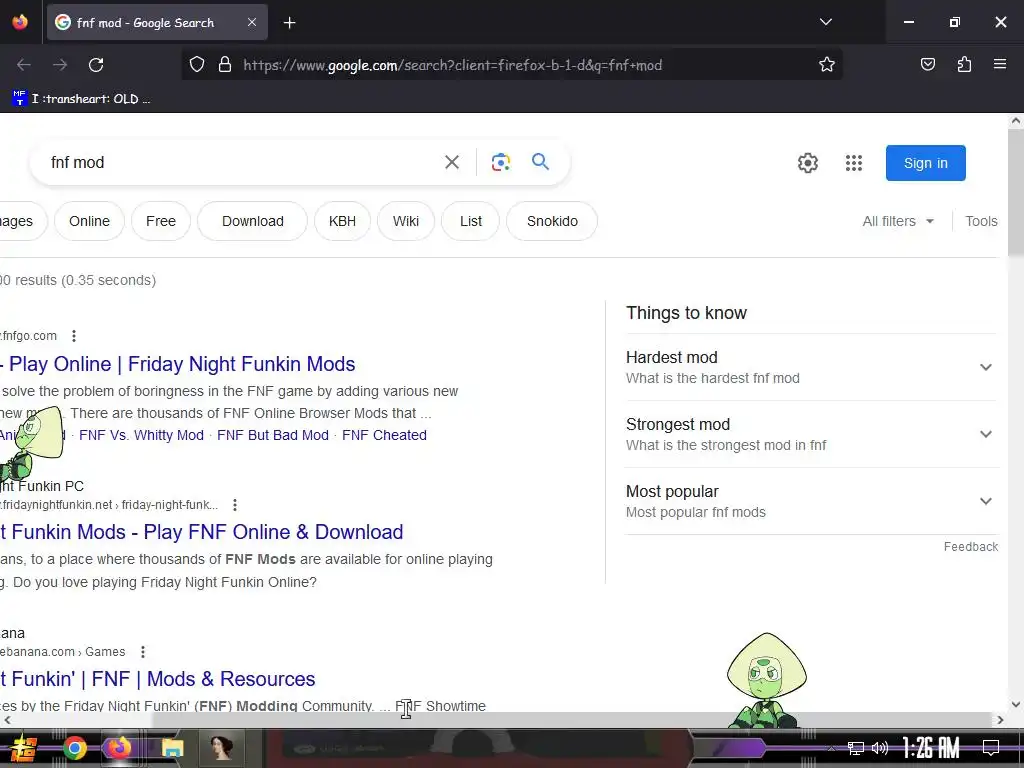Screen dimensions: 1024x768
Task: Open the Firefox hamburger menu
Action: click(1000, 65)
